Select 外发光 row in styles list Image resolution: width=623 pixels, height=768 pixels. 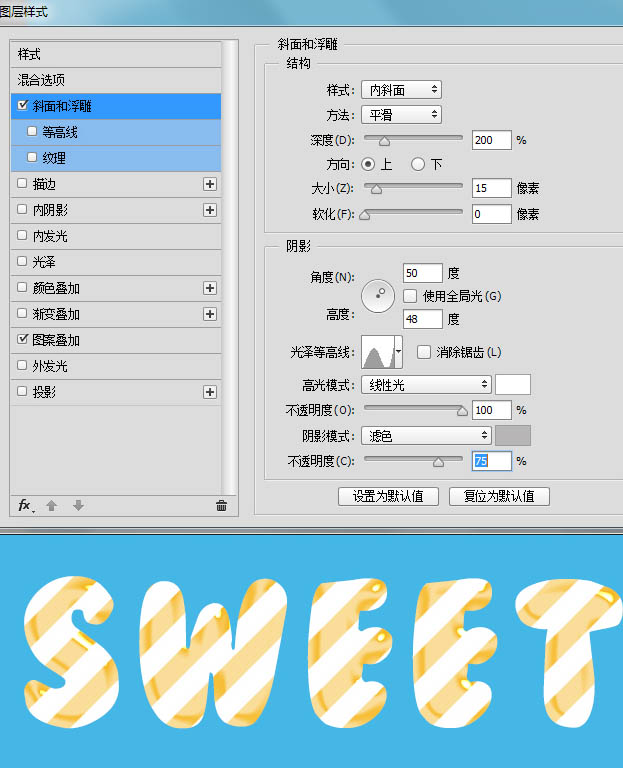click(x=116, y=366)
